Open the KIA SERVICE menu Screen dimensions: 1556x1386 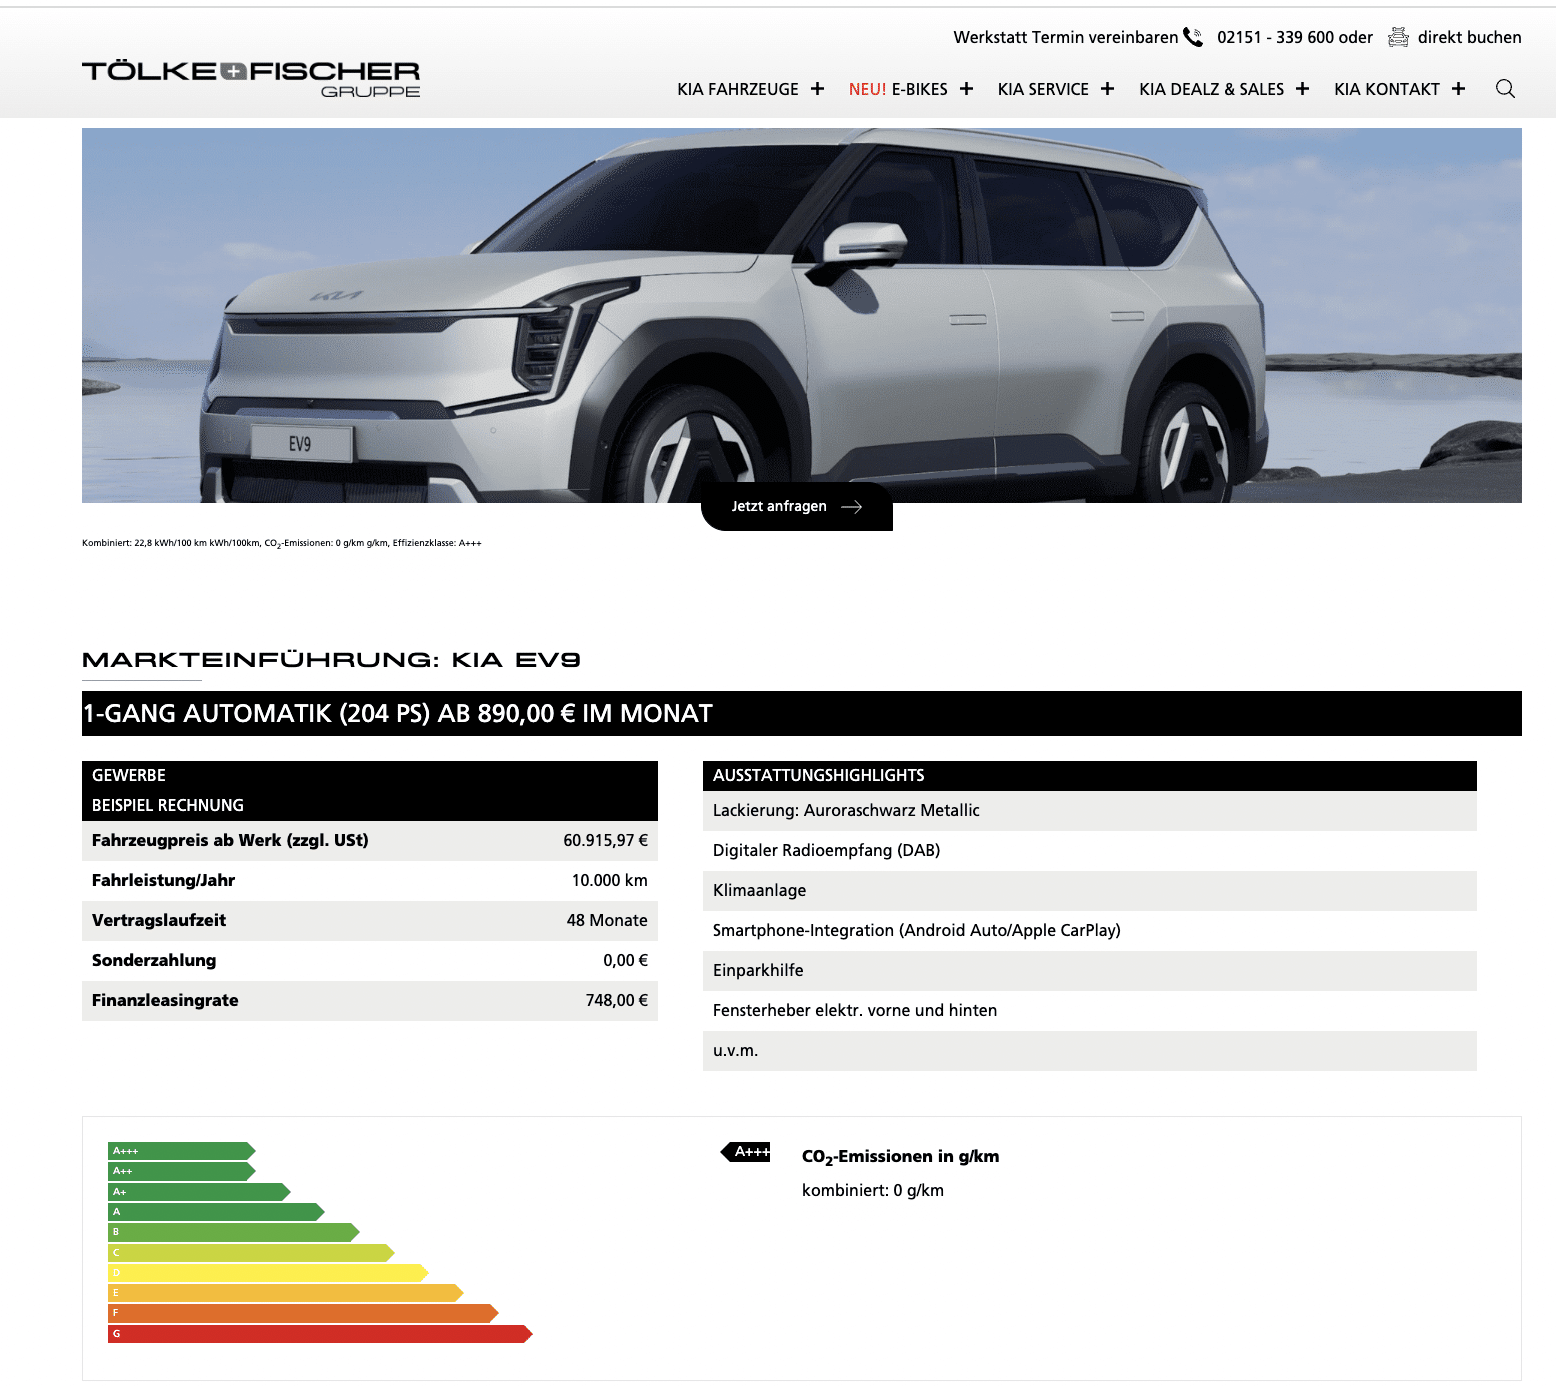click(1043, 89)
